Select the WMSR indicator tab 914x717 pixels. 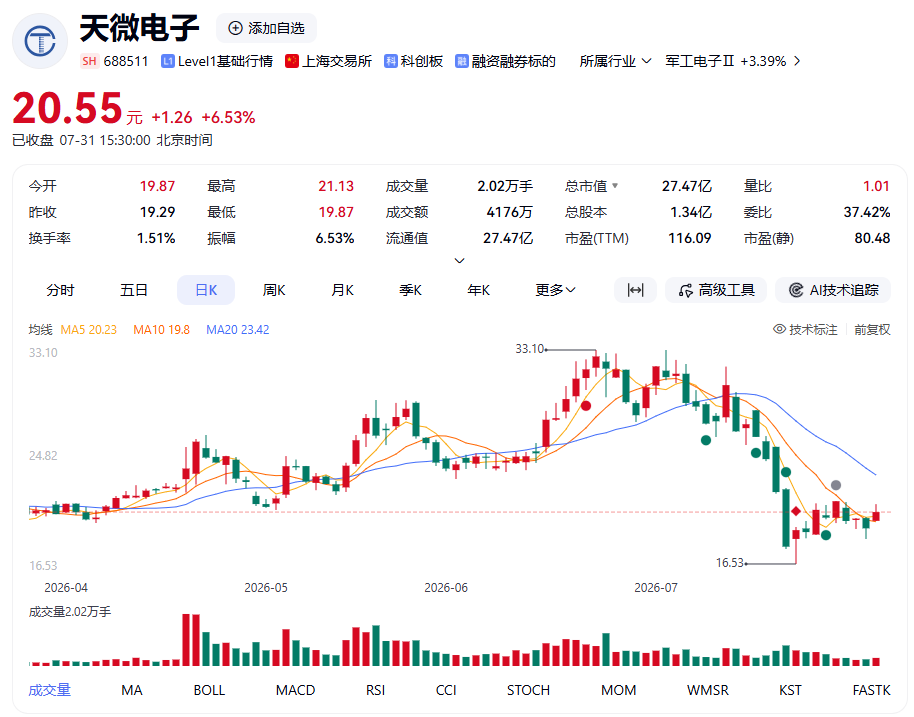708,690
